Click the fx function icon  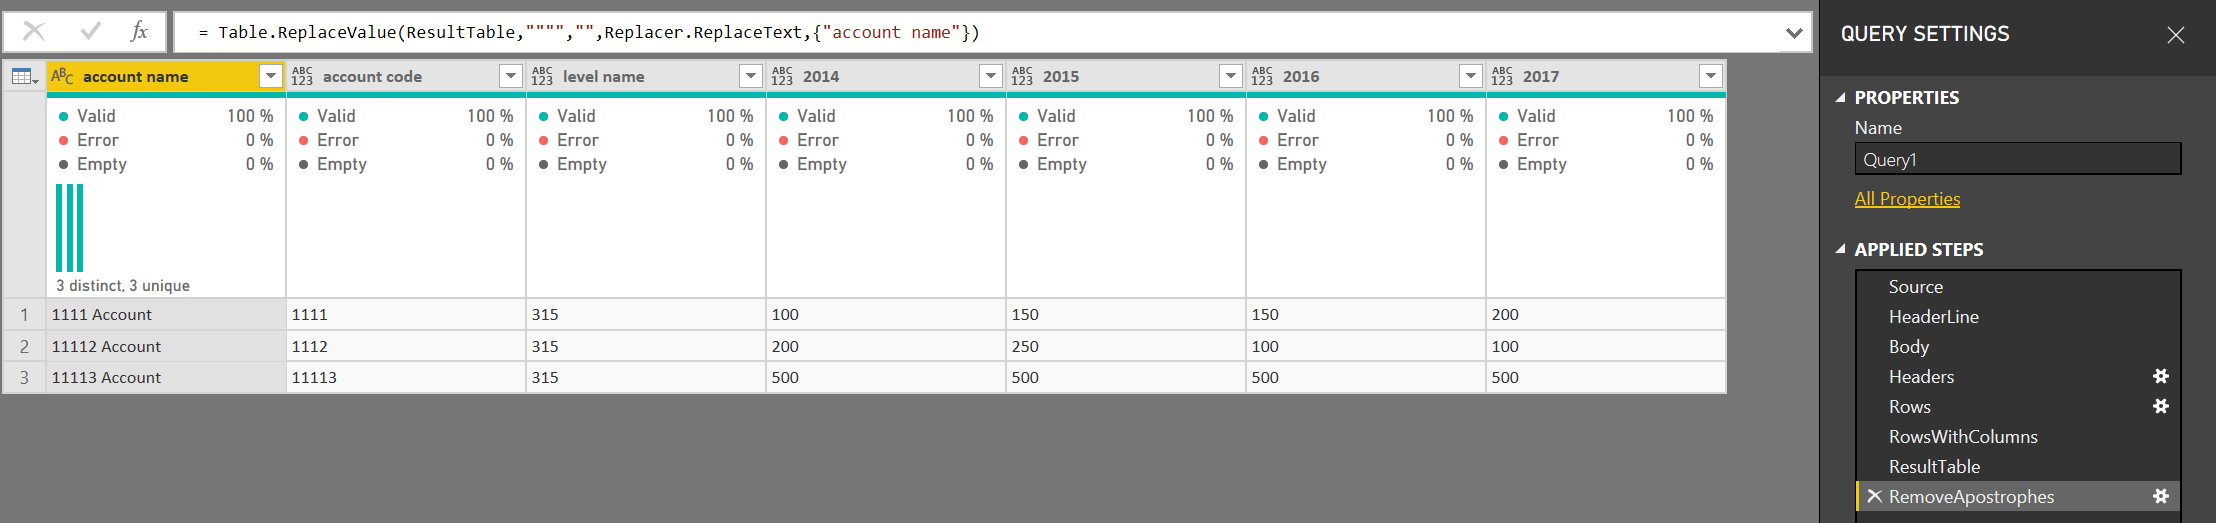[139, 32]
